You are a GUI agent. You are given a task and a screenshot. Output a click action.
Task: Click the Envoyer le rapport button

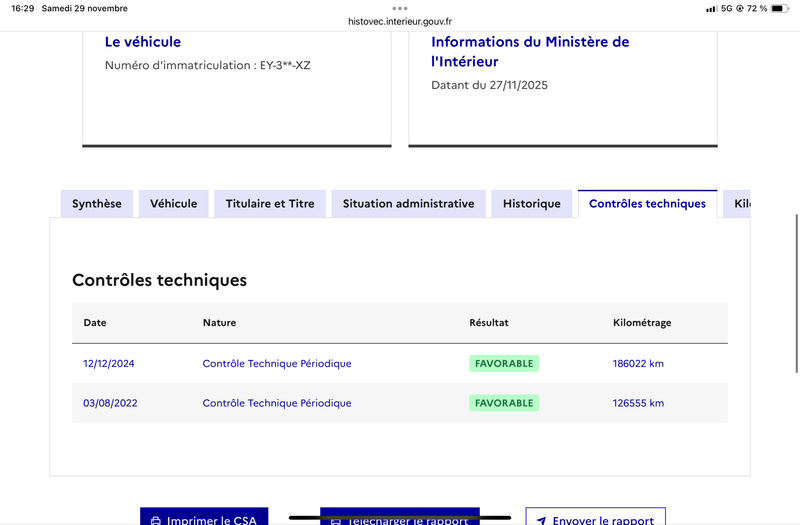pos(595,519)
